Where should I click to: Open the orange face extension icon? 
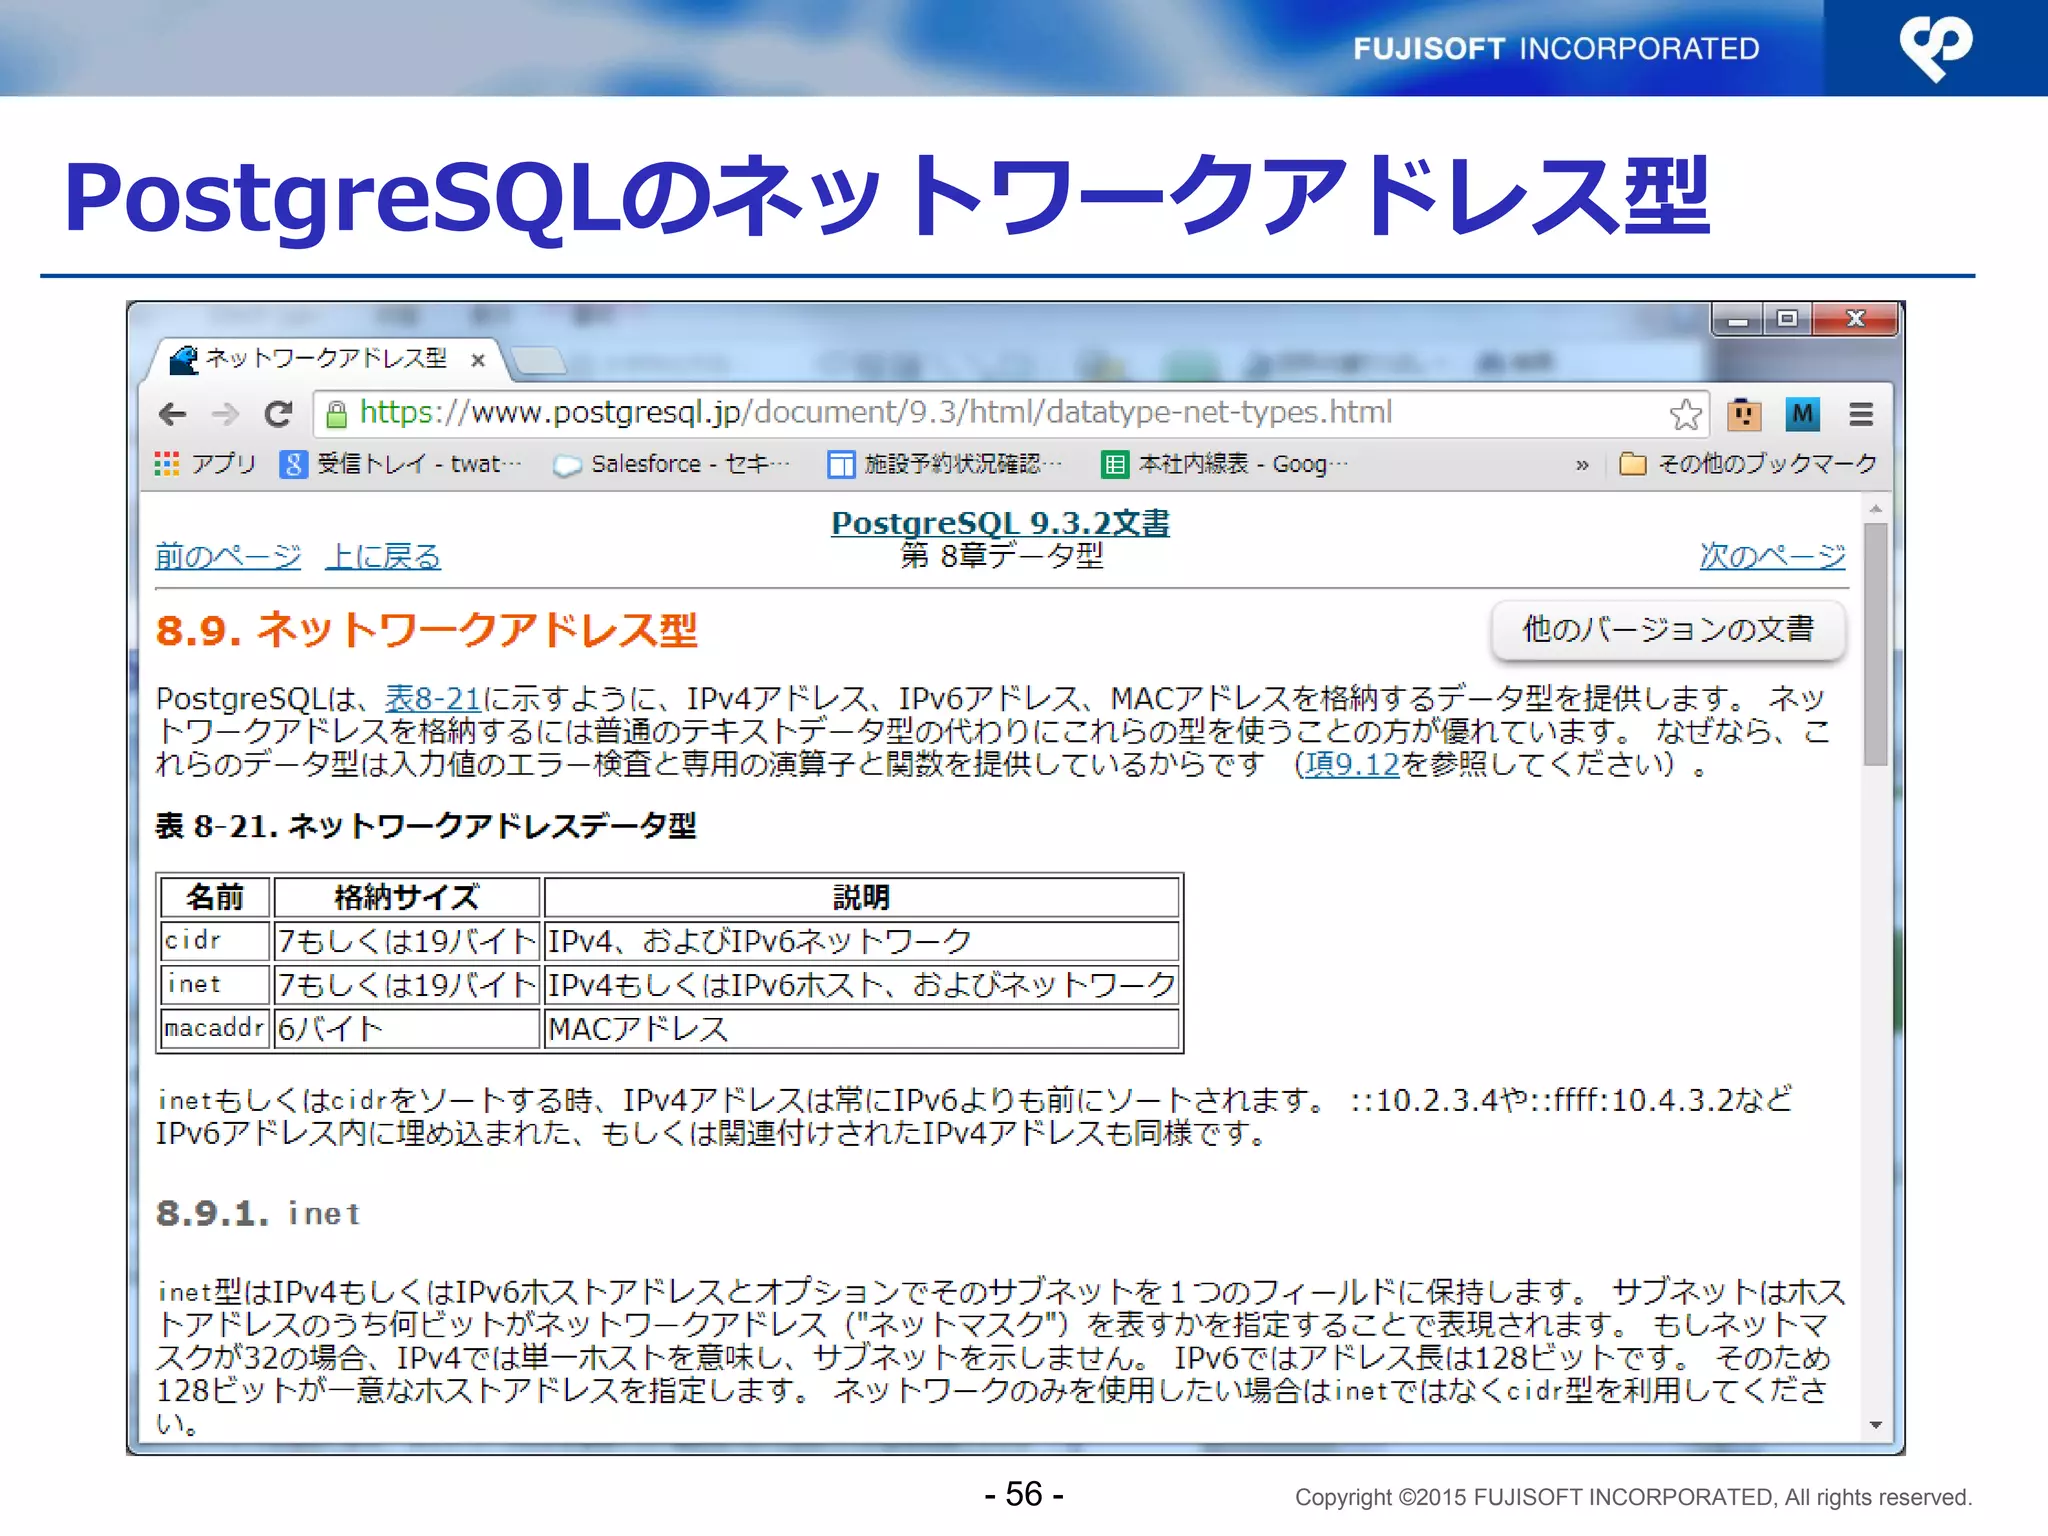[1744, 413]
